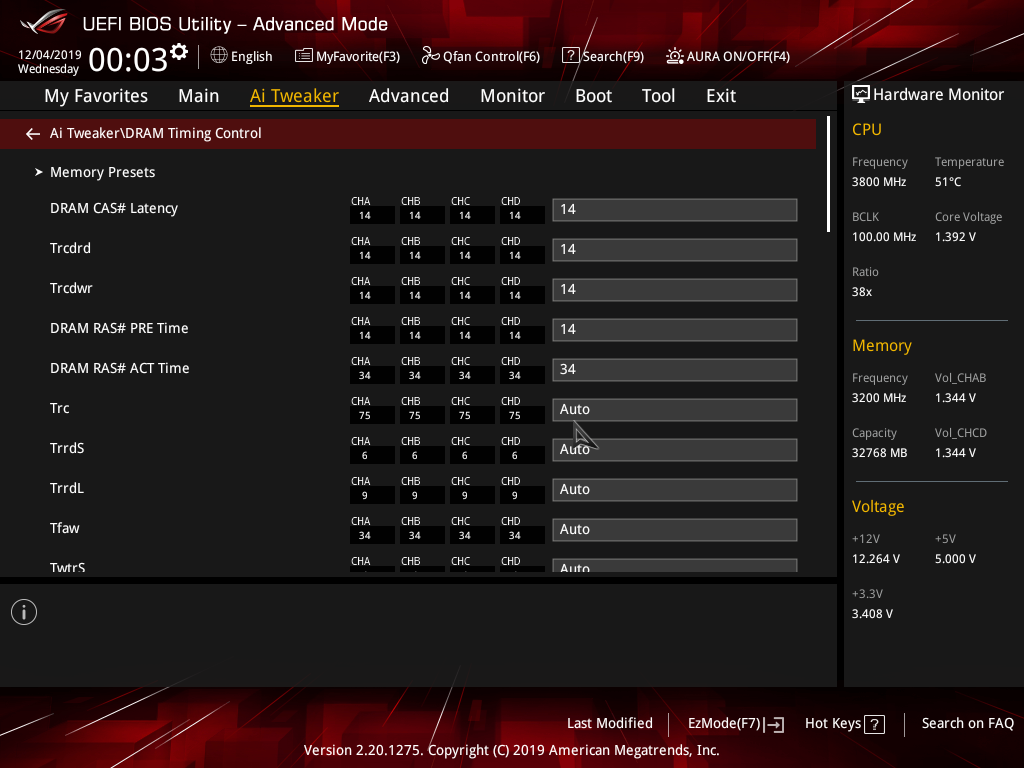
Task: Click DRAM RAS# PRE Time value field
Action: (x=675, y=329)
